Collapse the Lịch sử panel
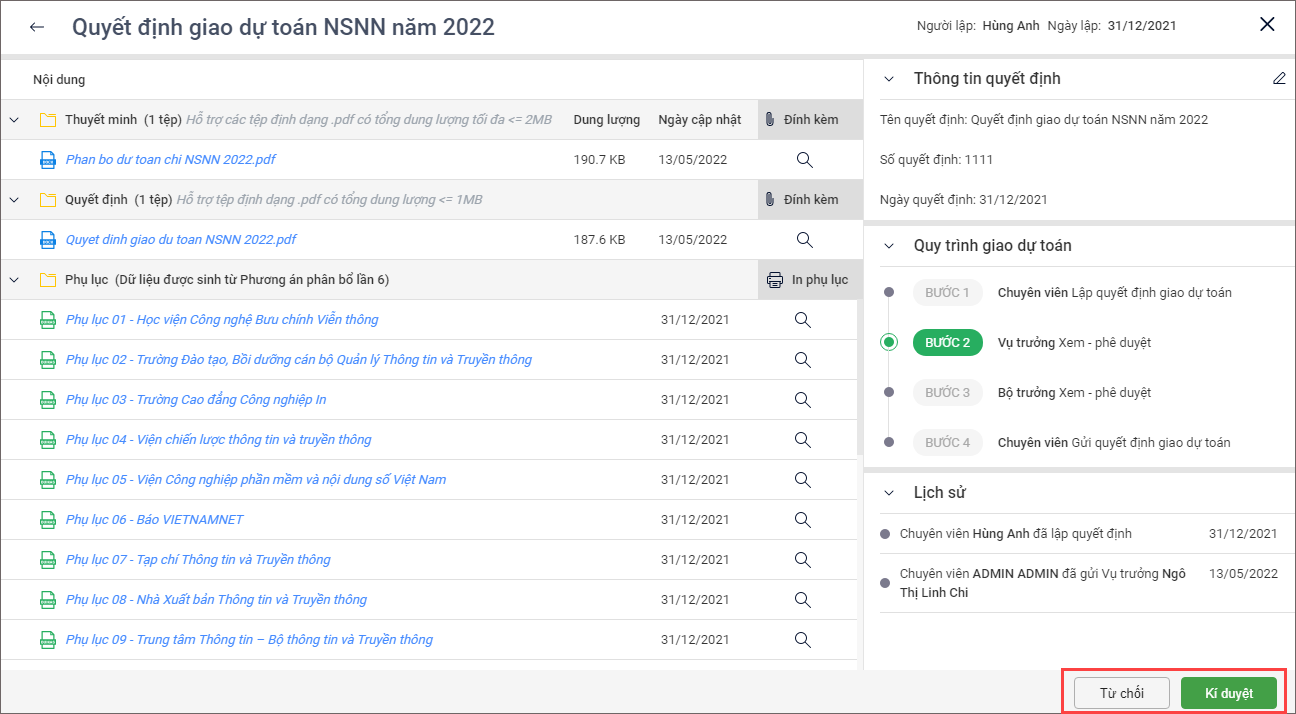Viewport: 1296px width, 714px height. (x=889, y=493)
